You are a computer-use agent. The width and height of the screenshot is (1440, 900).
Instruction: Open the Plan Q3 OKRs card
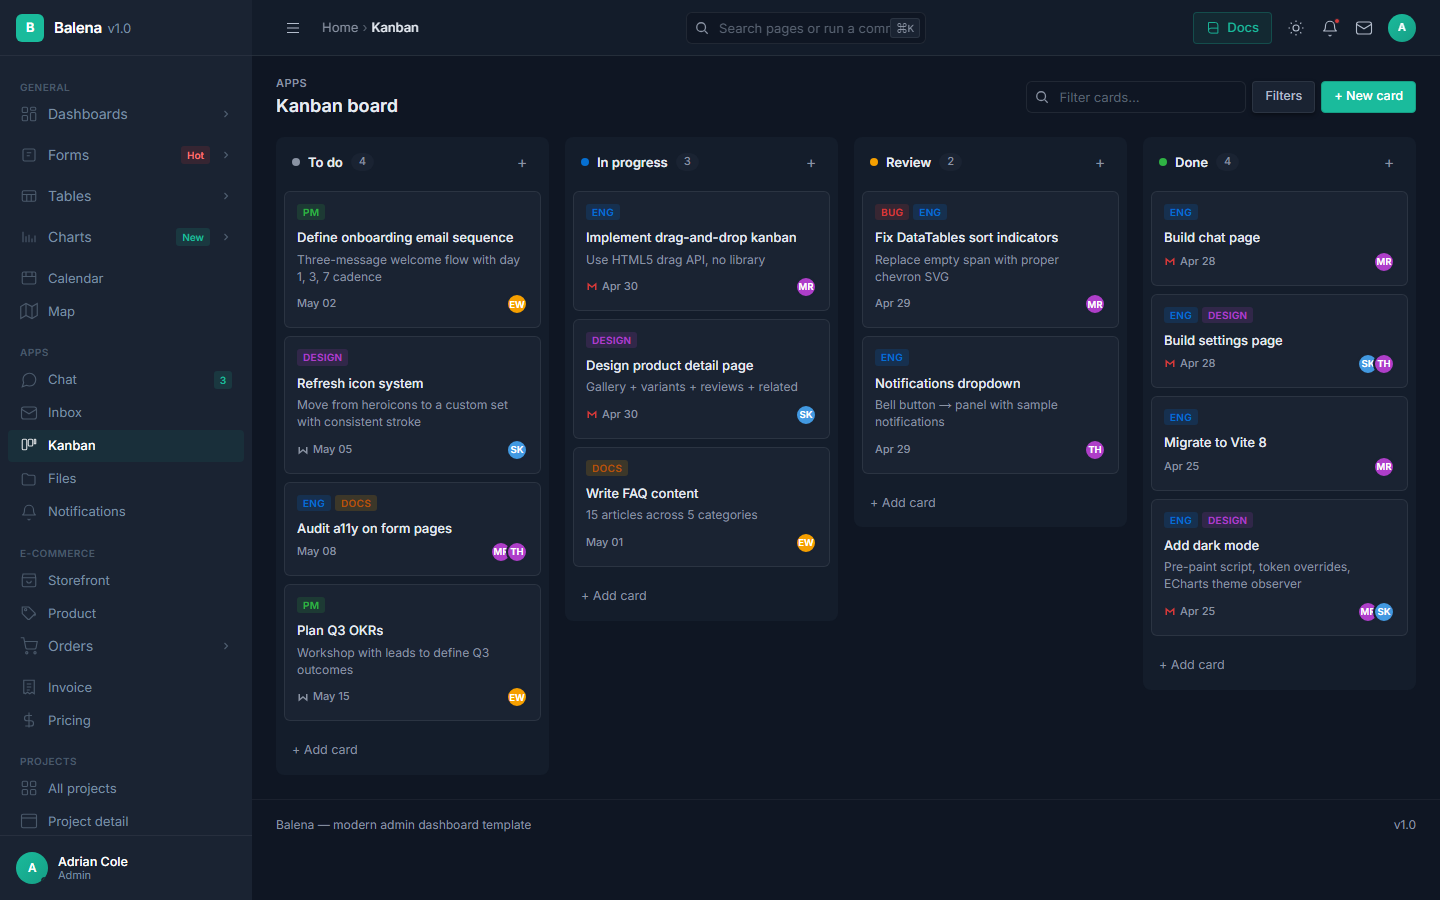tap(412, 652)
